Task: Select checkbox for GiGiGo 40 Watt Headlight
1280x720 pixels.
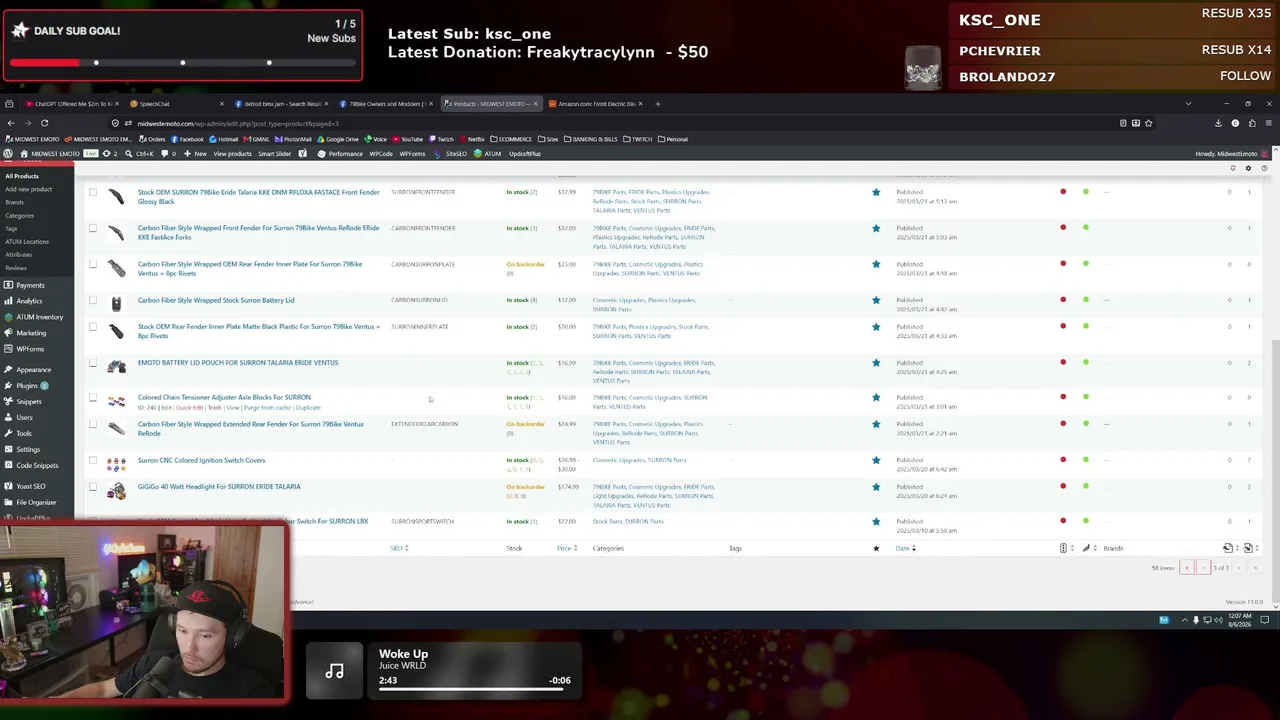Action: point(93,487)
